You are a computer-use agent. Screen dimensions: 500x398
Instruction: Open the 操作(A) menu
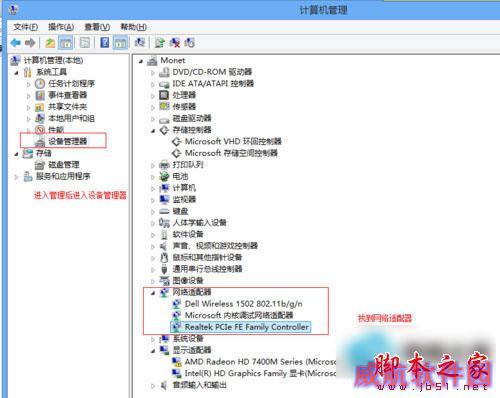(61, 27)
